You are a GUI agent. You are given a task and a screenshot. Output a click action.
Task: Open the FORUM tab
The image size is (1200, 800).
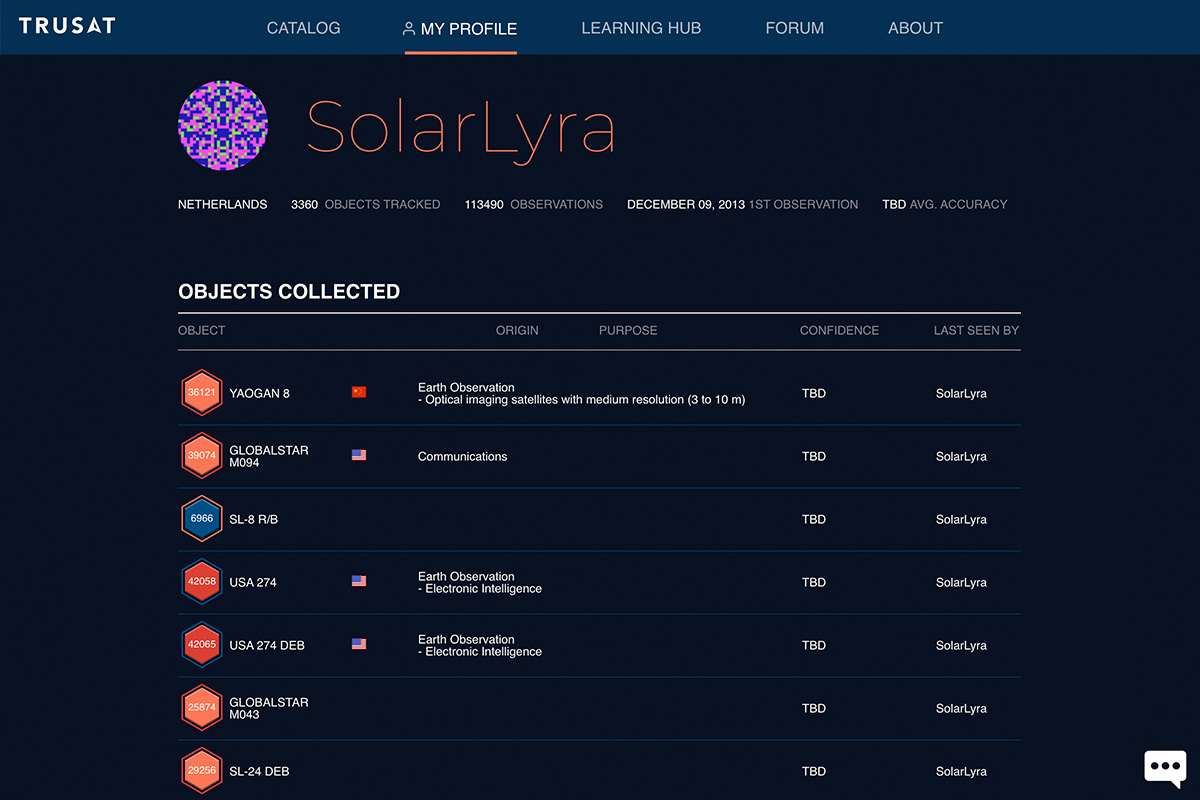coord(795,28)
